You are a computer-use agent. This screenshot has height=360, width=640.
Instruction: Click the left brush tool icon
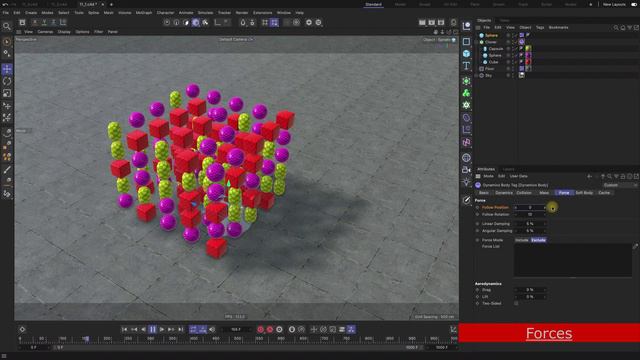tap(7, 169)
